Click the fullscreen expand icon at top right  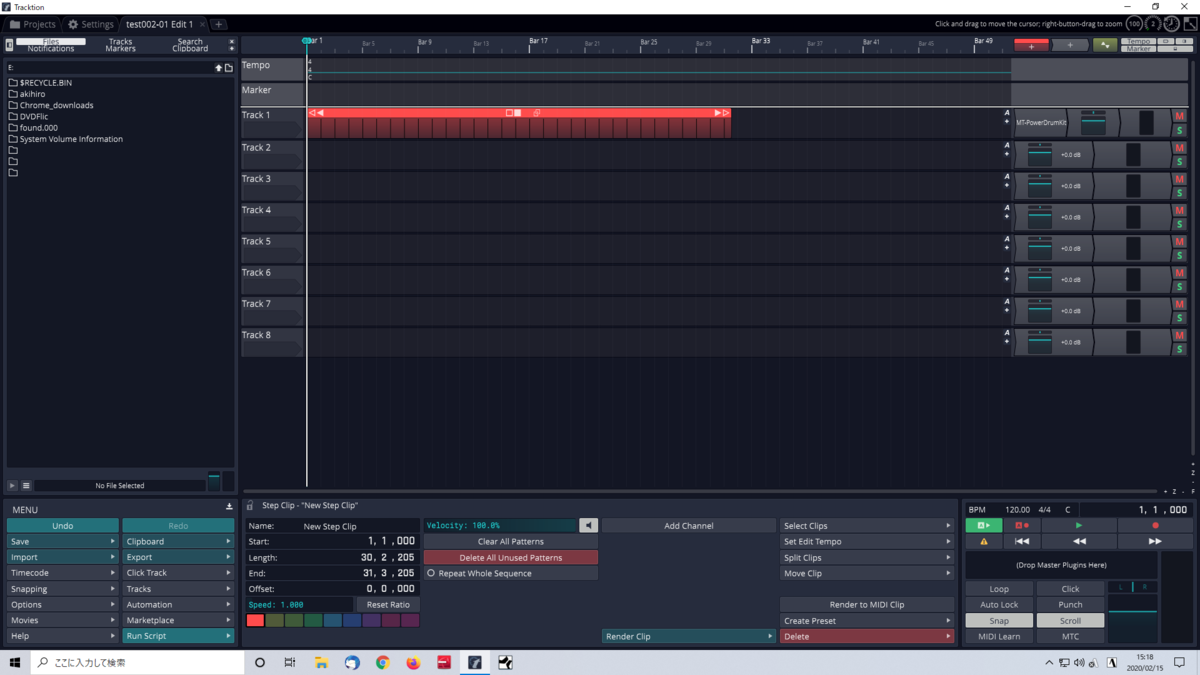[1190, 24]
